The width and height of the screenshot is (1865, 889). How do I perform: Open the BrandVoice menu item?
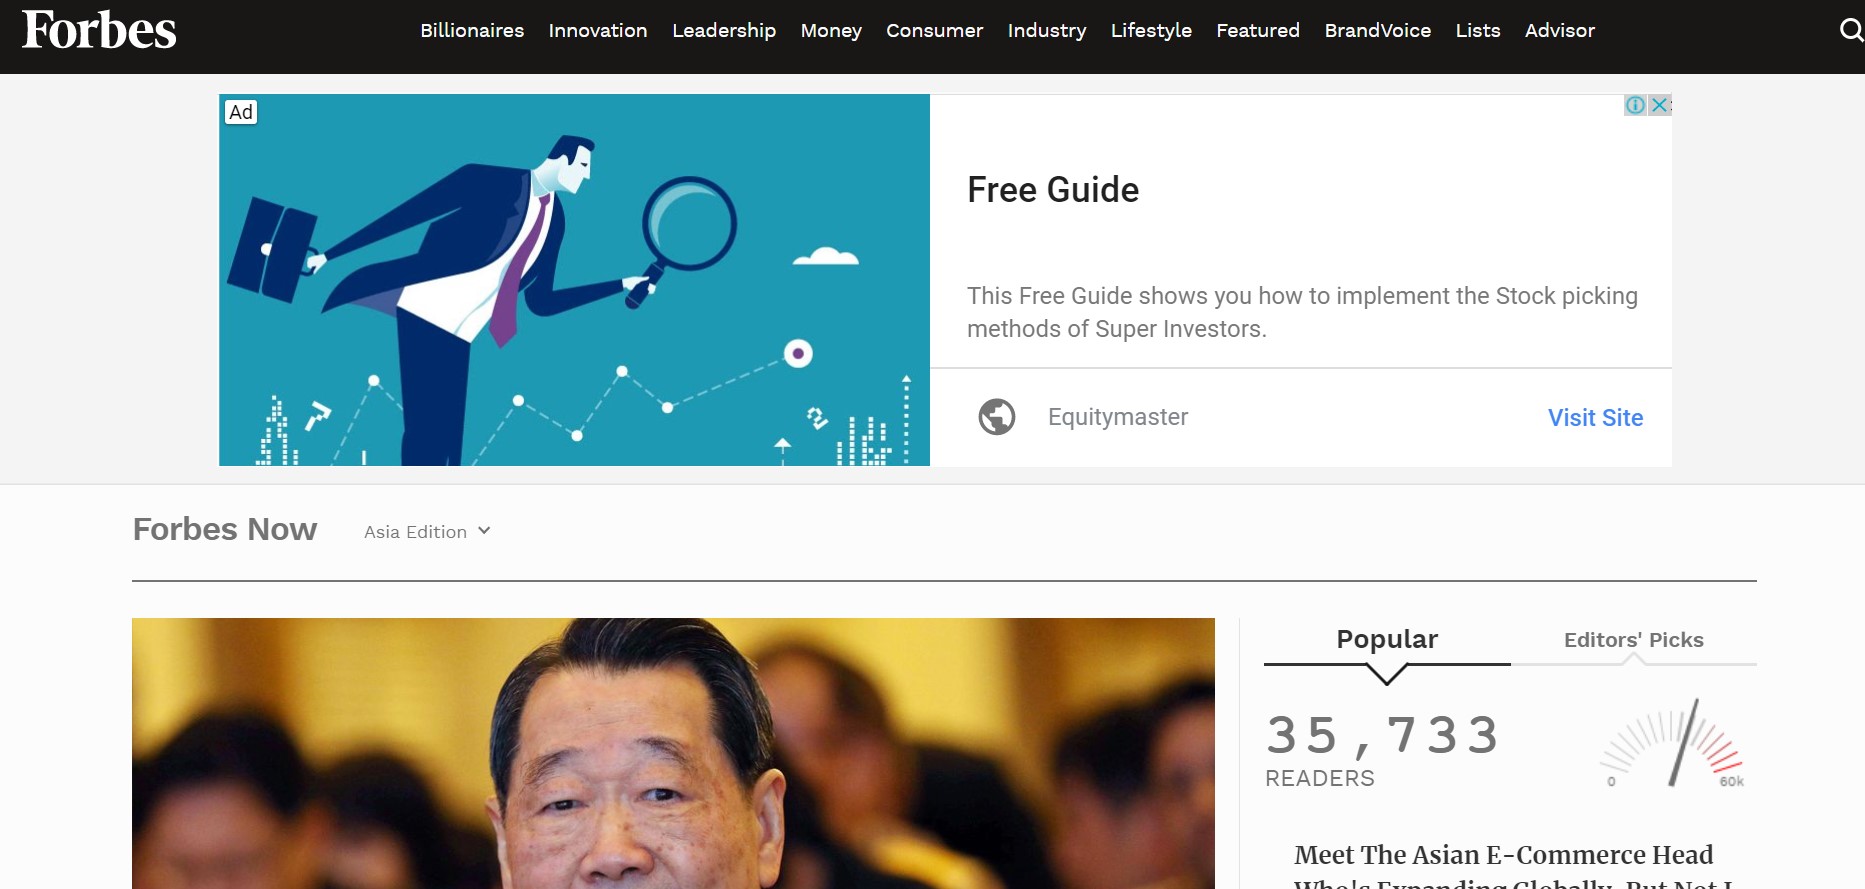click(x=1377, y=31)
